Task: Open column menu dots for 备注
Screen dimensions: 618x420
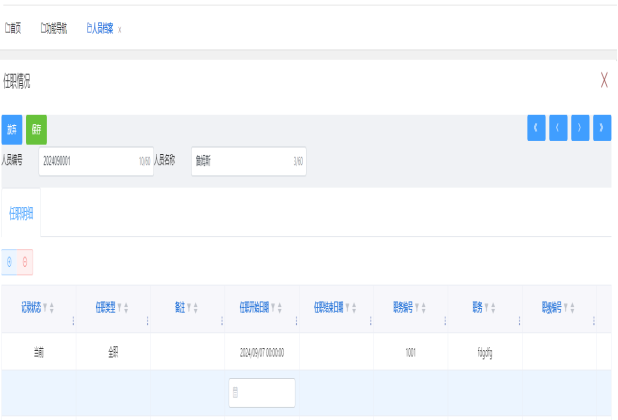Action: point(222,321)
